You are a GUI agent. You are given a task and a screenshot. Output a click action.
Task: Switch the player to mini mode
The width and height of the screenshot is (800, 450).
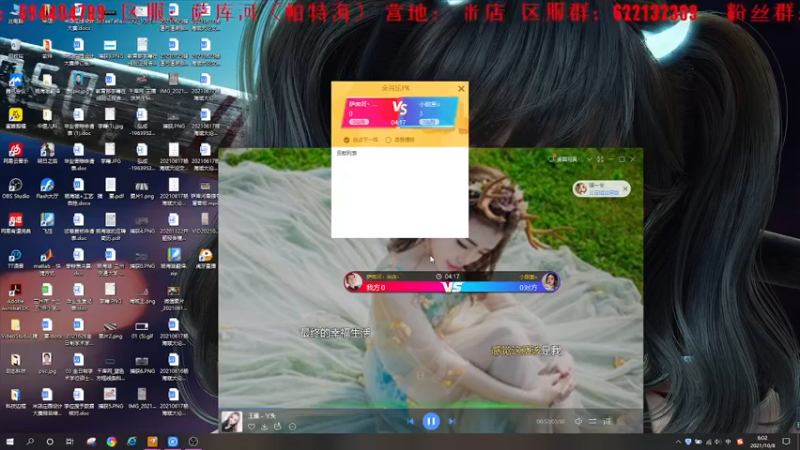[601, 159]
